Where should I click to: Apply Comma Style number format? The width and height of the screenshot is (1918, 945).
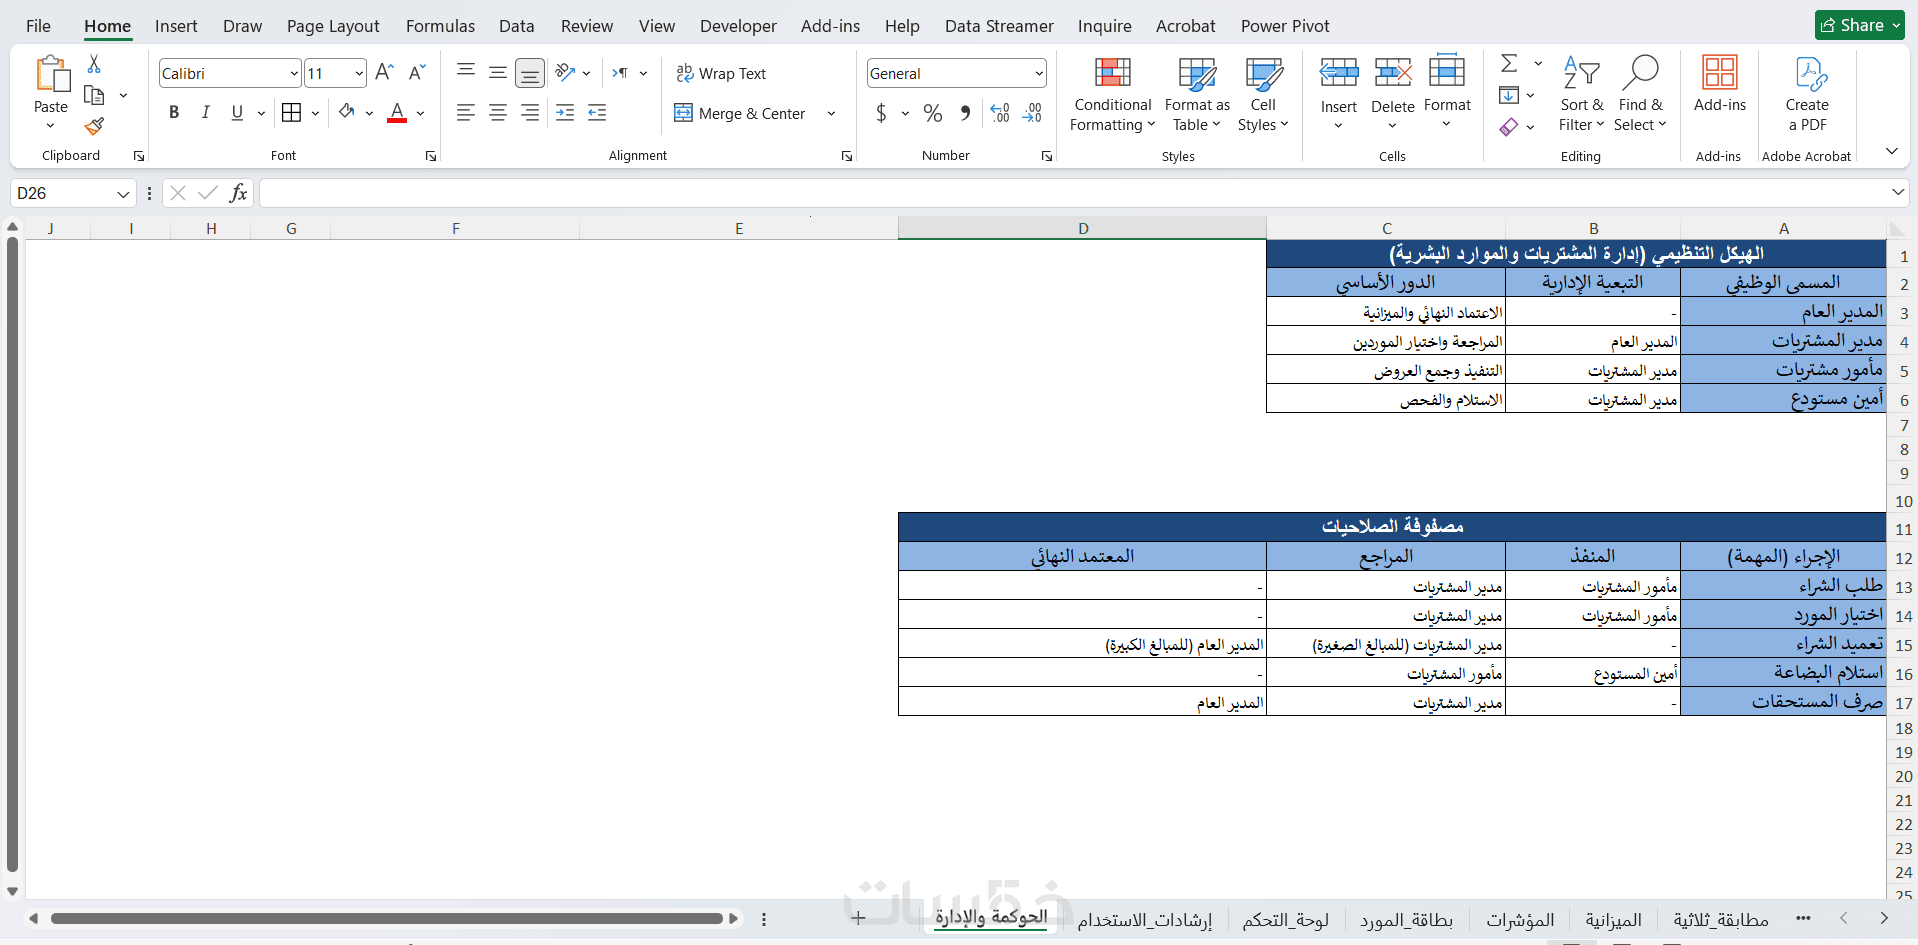pos(965,113)
